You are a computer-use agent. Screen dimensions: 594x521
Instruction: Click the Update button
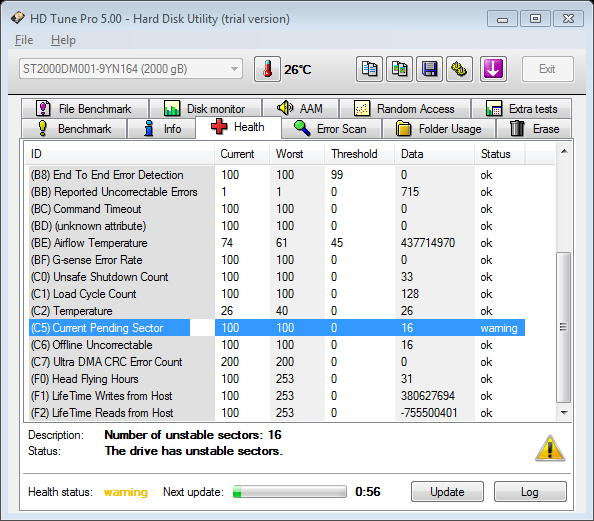[447, 492]
